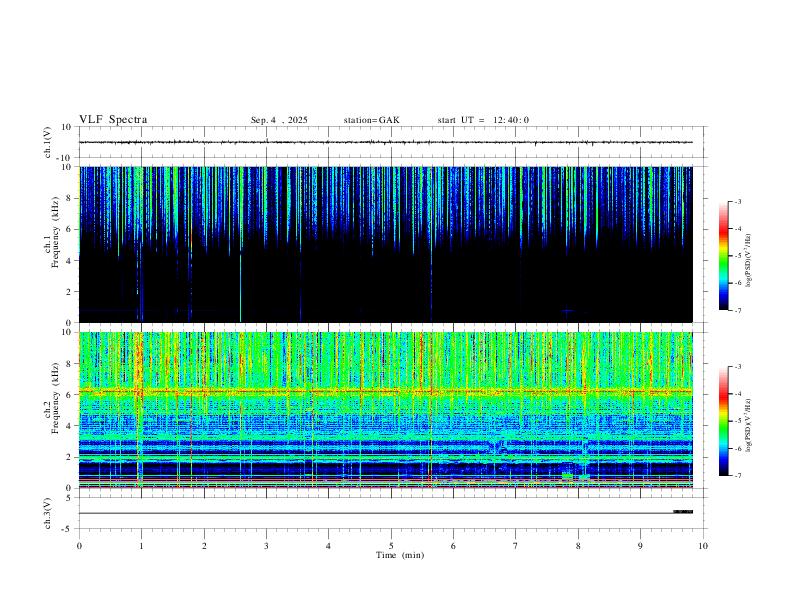
Task: Click the '-3' label on upper colorbar
Action: (737, 201)
